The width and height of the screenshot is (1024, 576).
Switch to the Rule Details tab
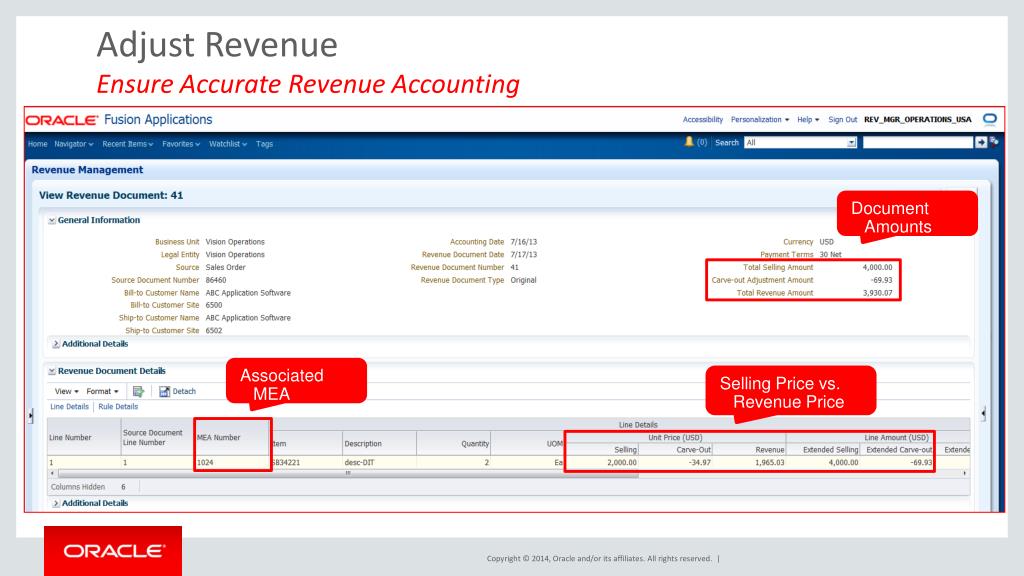point(118,406)
